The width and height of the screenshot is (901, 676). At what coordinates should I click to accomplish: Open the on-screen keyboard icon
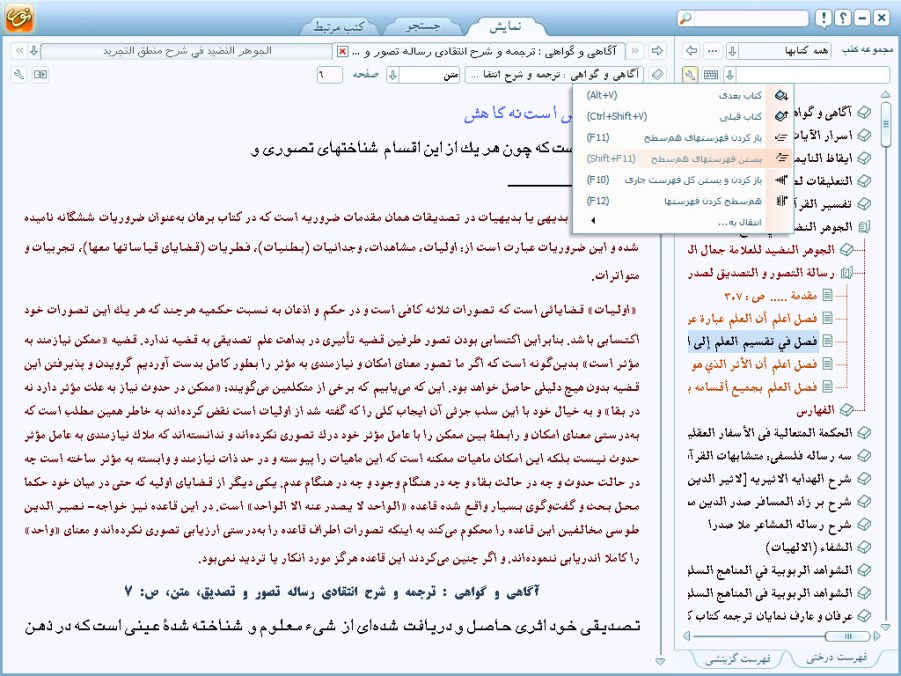(x=711, y=75)
